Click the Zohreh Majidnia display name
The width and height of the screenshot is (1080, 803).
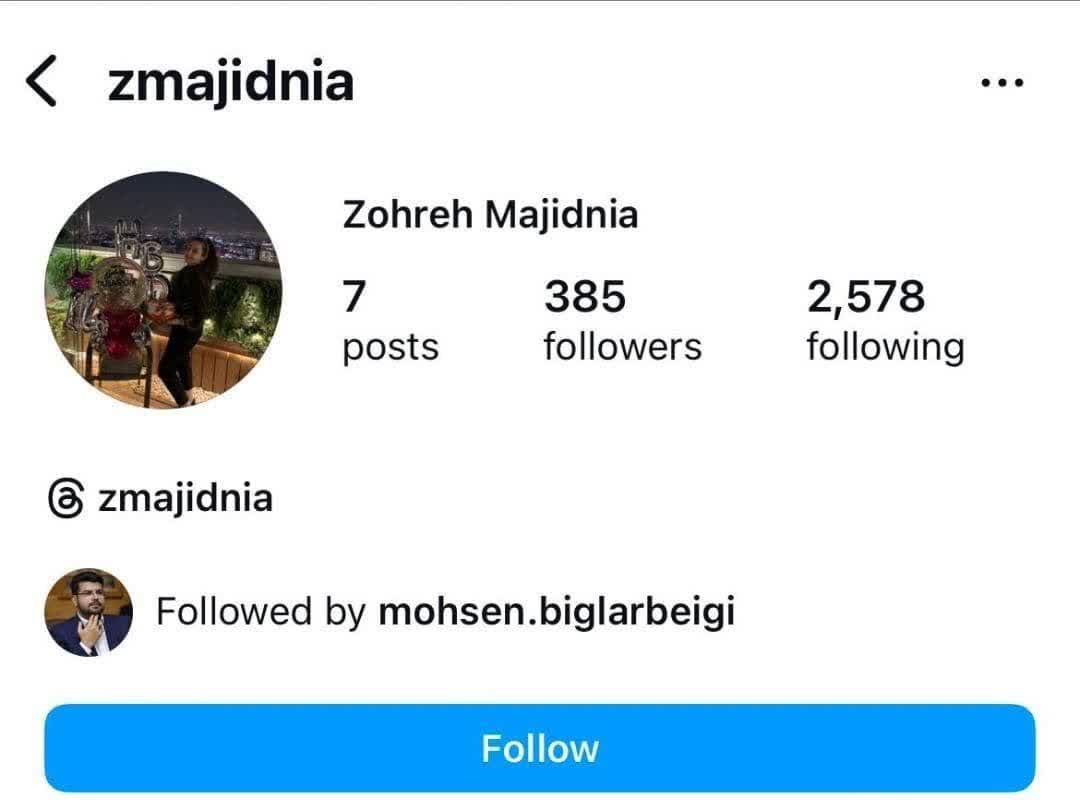(490, 214)
